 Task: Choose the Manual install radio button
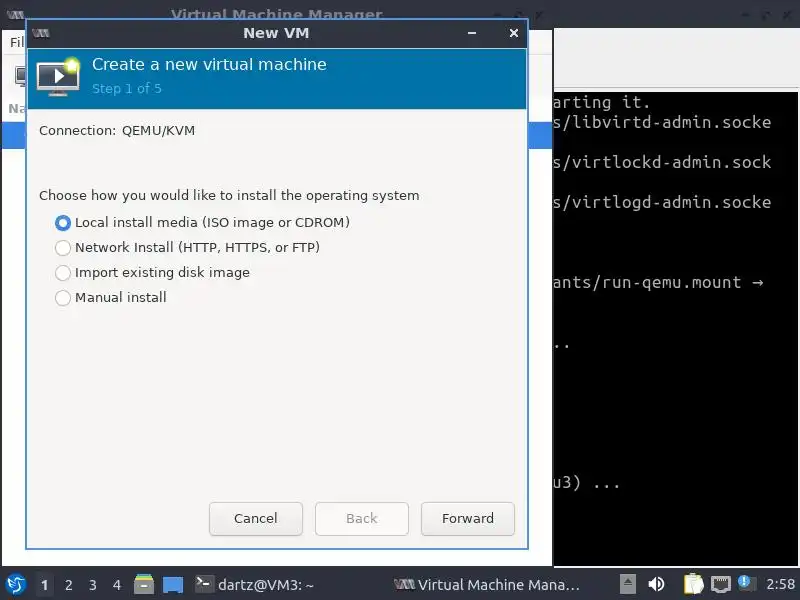110,297
